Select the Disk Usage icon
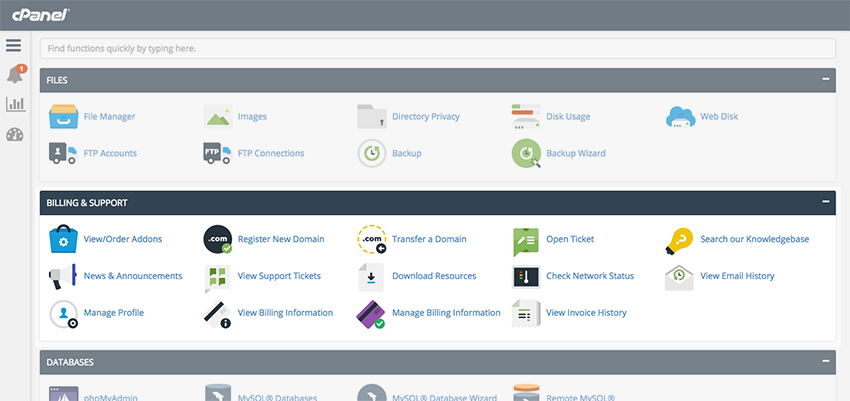 (x=526, y=117)
